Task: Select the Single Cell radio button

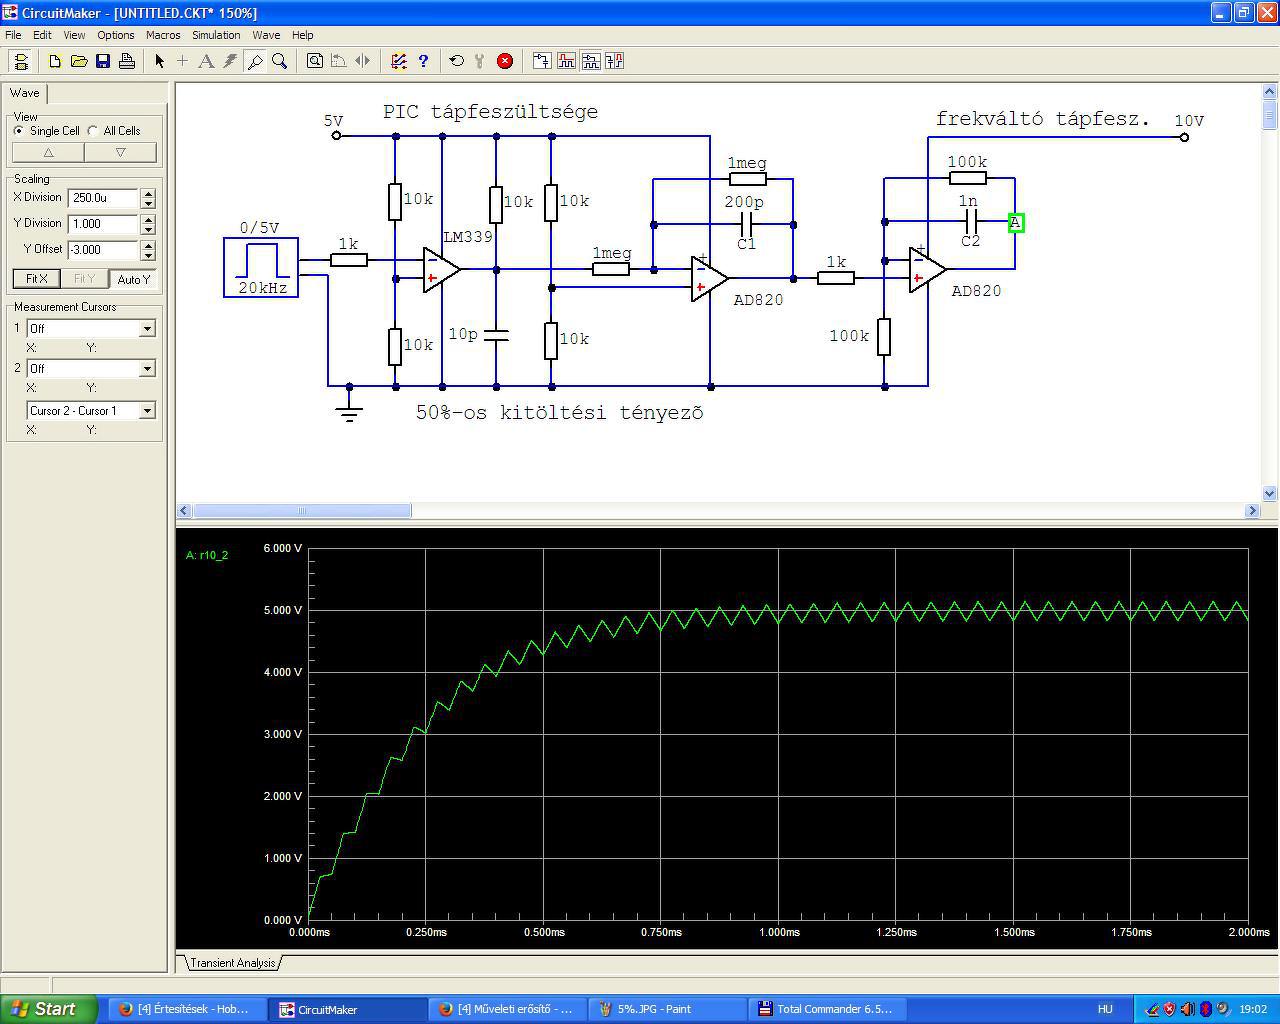Action: click(x=19, y=131)
